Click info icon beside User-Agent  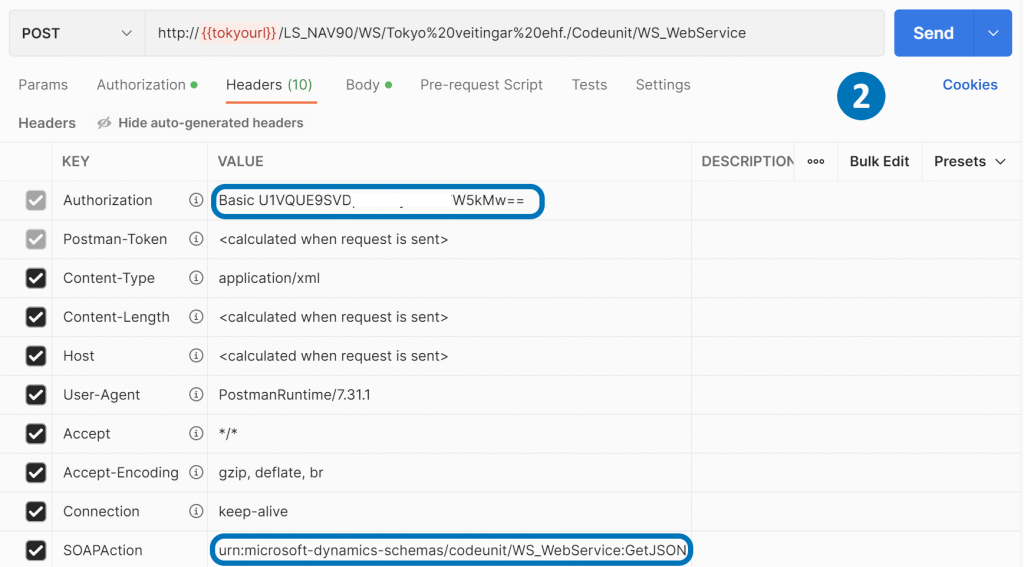pyautogui.click(x=196, y=396)
